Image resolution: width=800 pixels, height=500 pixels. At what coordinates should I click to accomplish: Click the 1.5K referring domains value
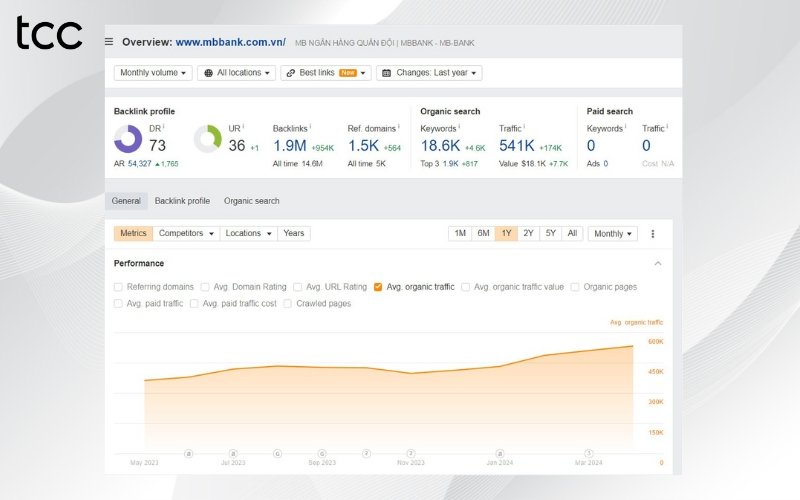[x=363, y=146]
